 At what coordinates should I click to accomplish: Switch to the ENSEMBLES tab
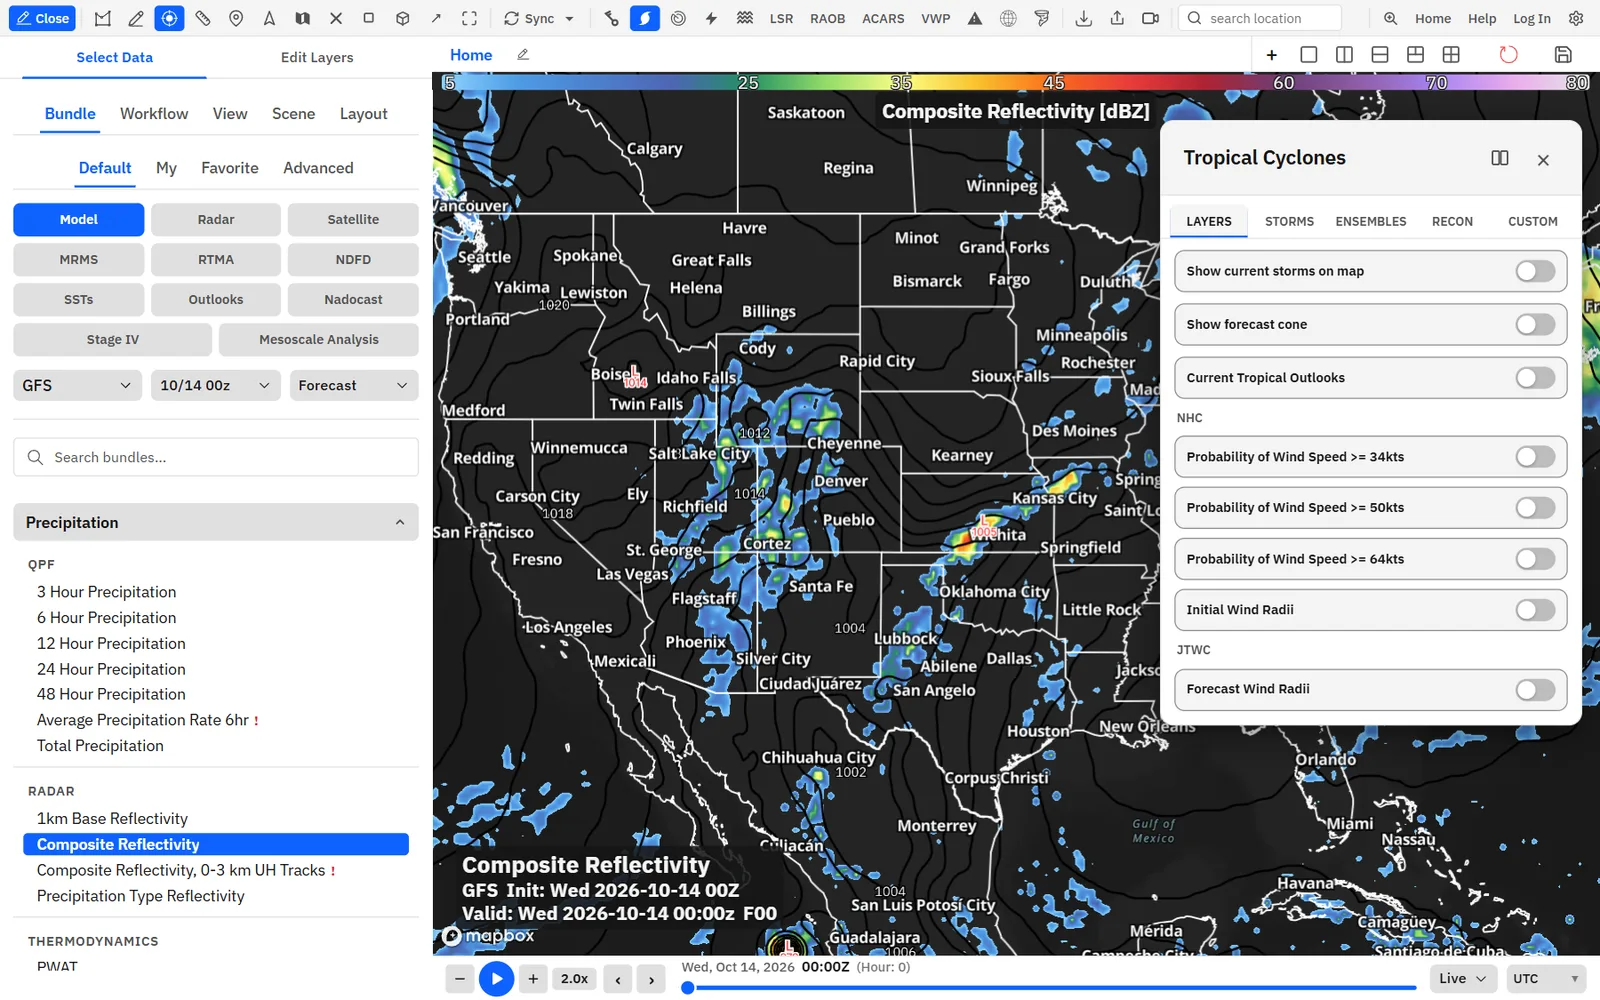1371,221
